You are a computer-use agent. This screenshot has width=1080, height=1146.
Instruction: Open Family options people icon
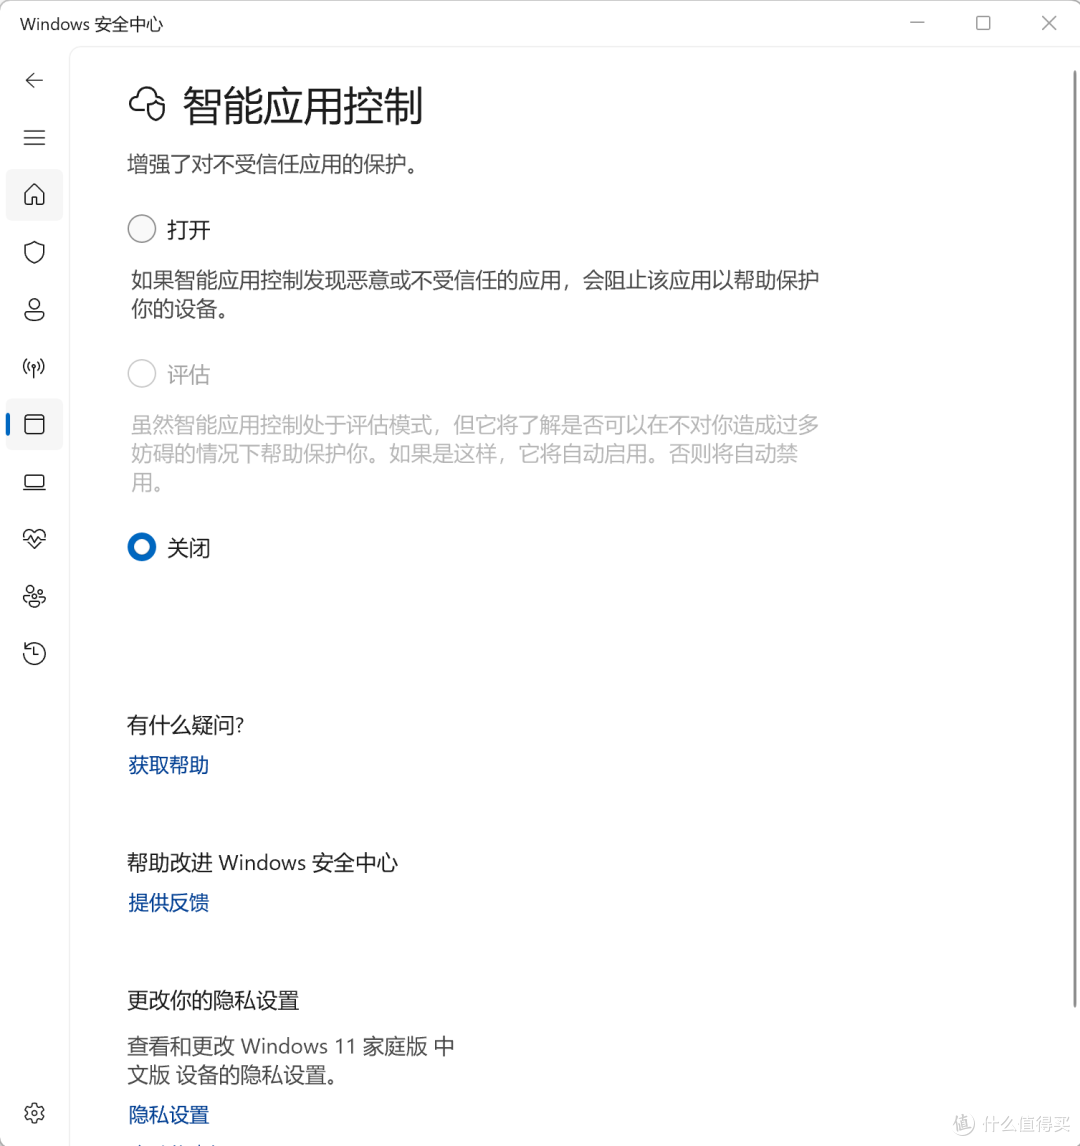point(34,596)
